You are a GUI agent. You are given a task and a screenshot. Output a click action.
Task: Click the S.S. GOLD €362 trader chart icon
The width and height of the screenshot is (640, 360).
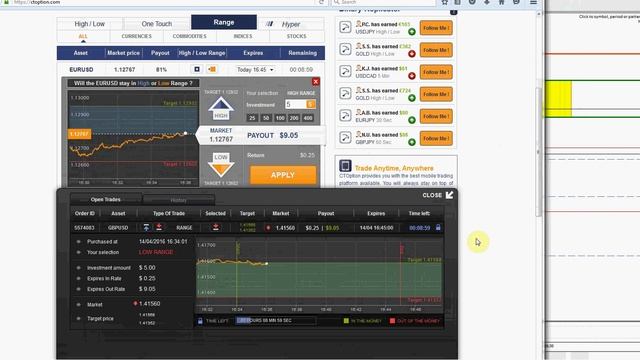(x=345, y=50)
